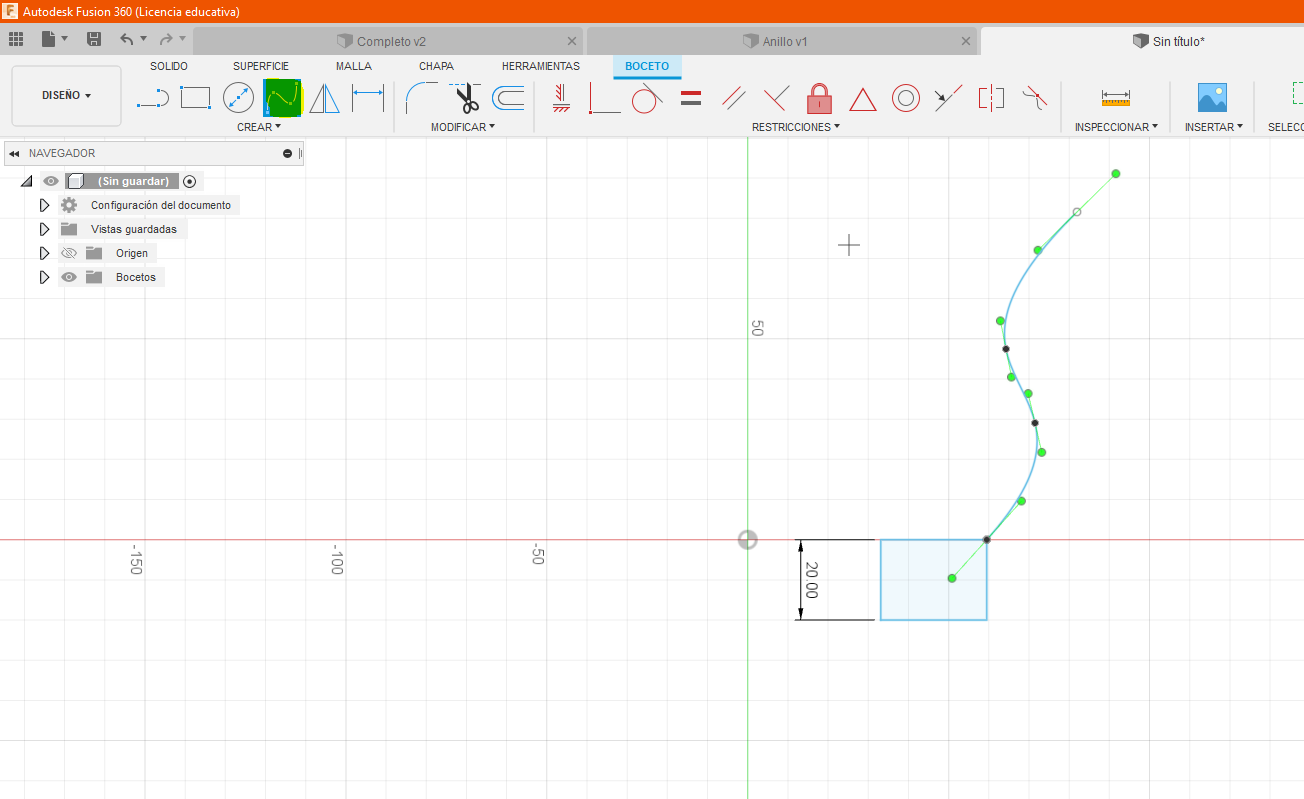
Task: Click inside the light blue square profile
Action: (x=933, y=580)
